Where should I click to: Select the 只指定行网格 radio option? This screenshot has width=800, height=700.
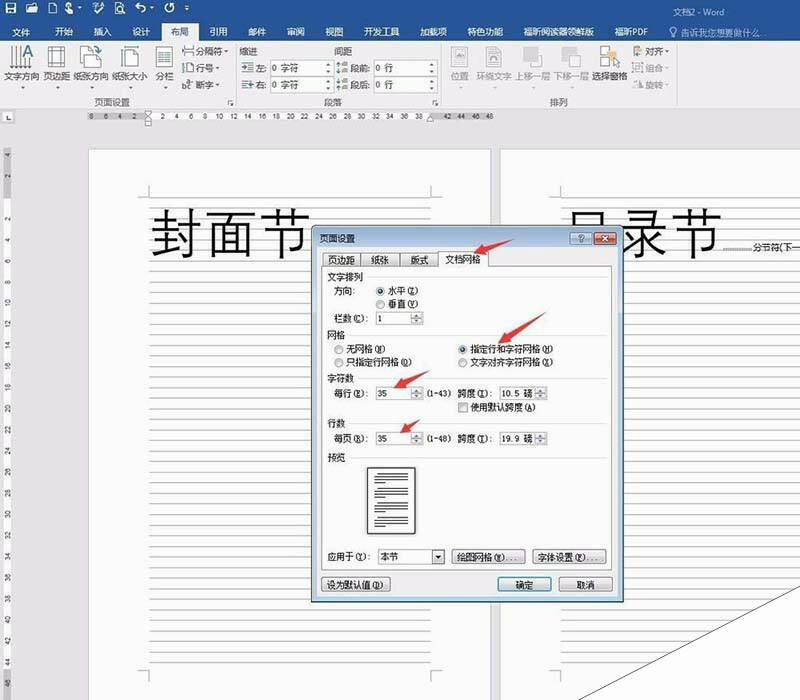click(338, 362)
